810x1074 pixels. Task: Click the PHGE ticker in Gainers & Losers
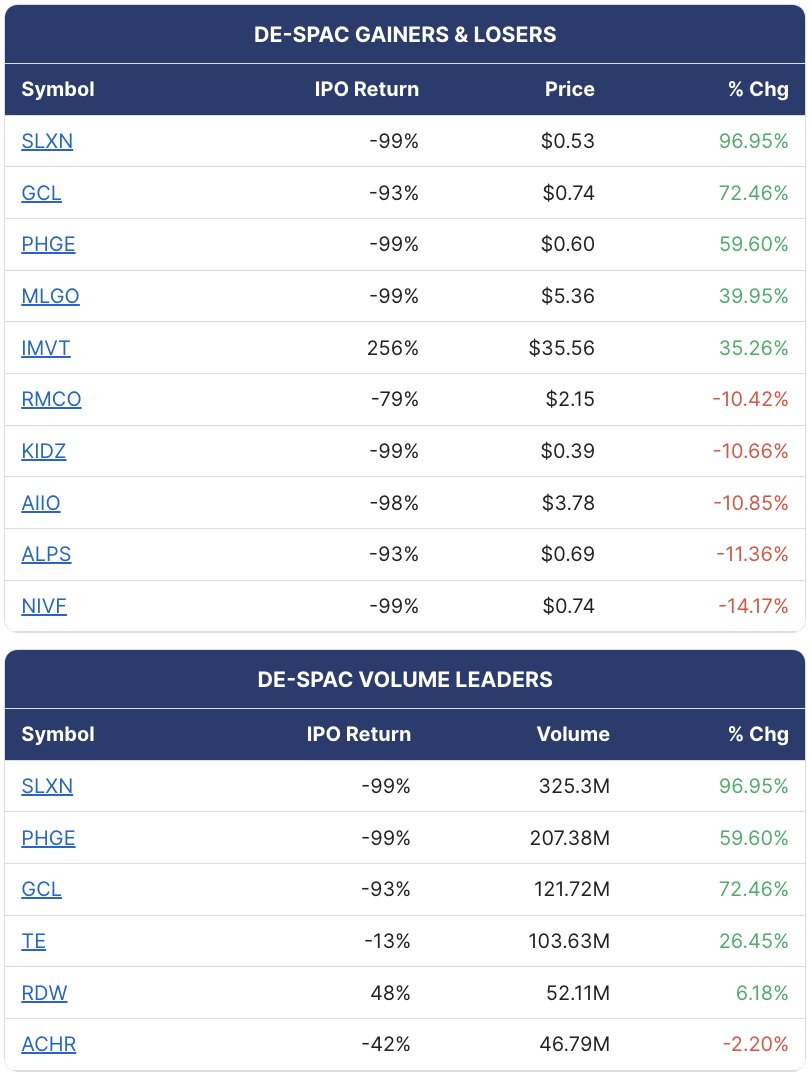tap(48, 245)
